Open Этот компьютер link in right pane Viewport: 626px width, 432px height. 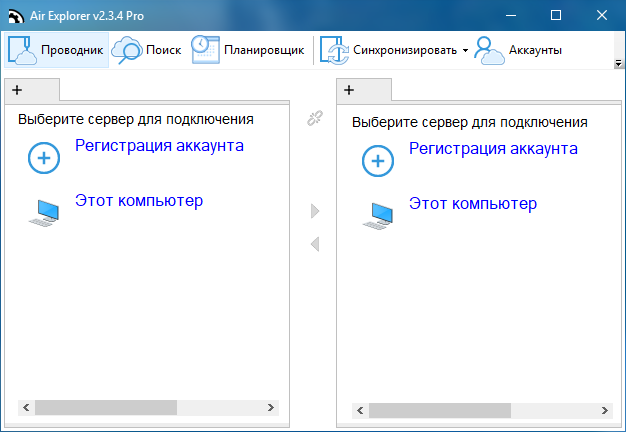click(473, 203)
